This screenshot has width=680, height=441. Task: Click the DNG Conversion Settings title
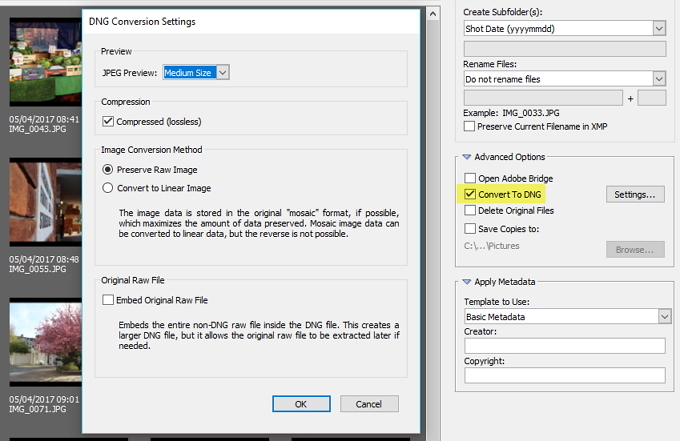click(x=142, y=22)
